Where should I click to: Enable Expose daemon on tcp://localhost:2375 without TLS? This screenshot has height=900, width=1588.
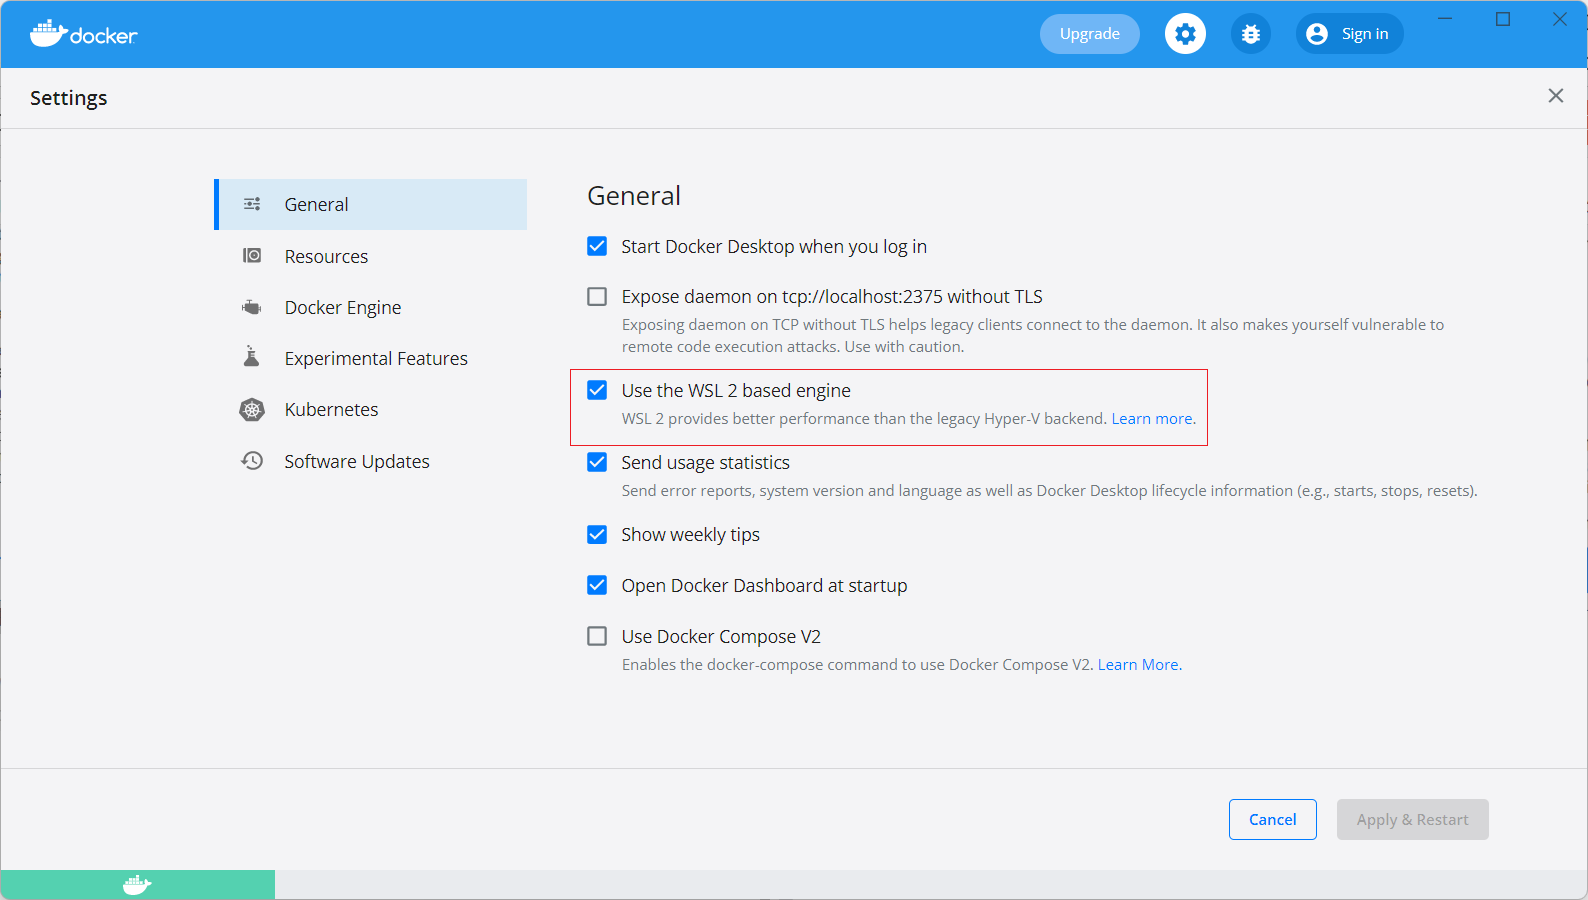597,297
